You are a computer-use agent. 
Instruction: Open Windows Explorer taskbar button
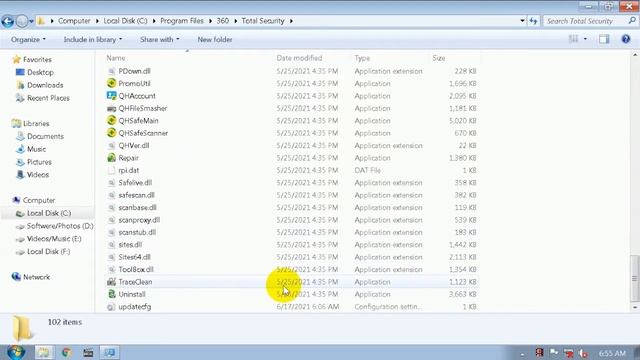44,352
